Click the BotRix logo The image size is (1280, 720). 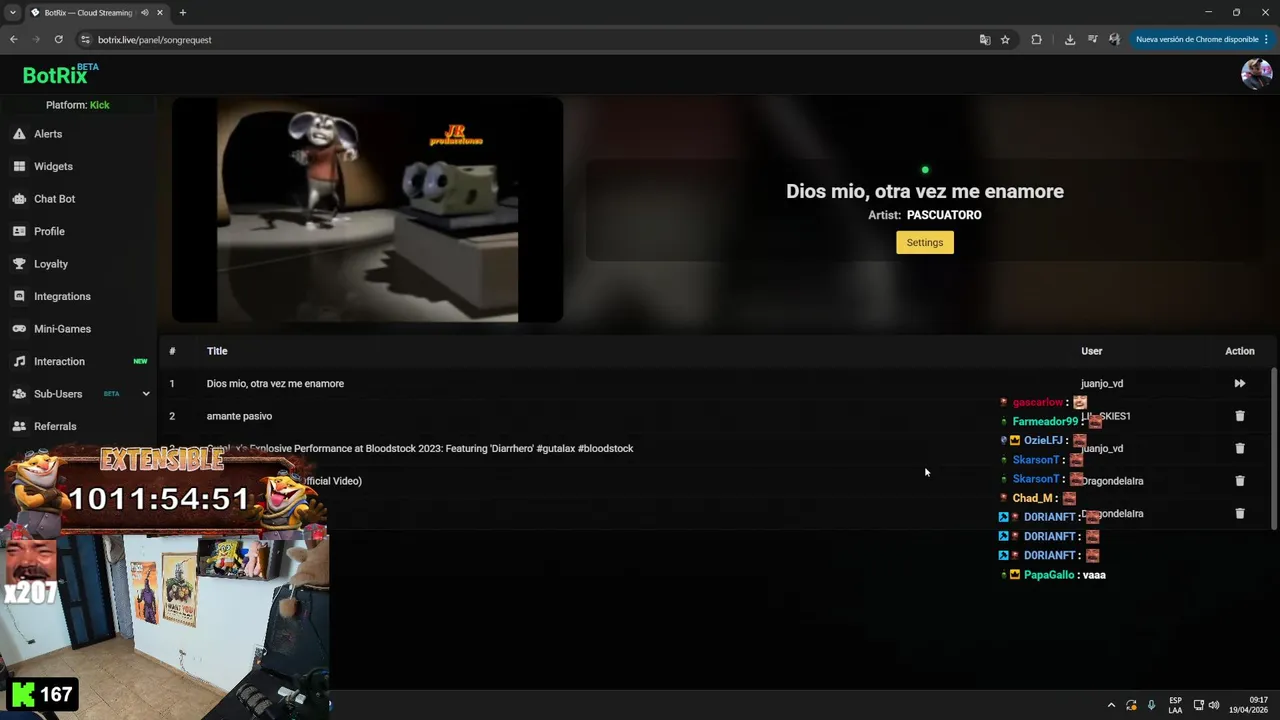pos(60,75)
